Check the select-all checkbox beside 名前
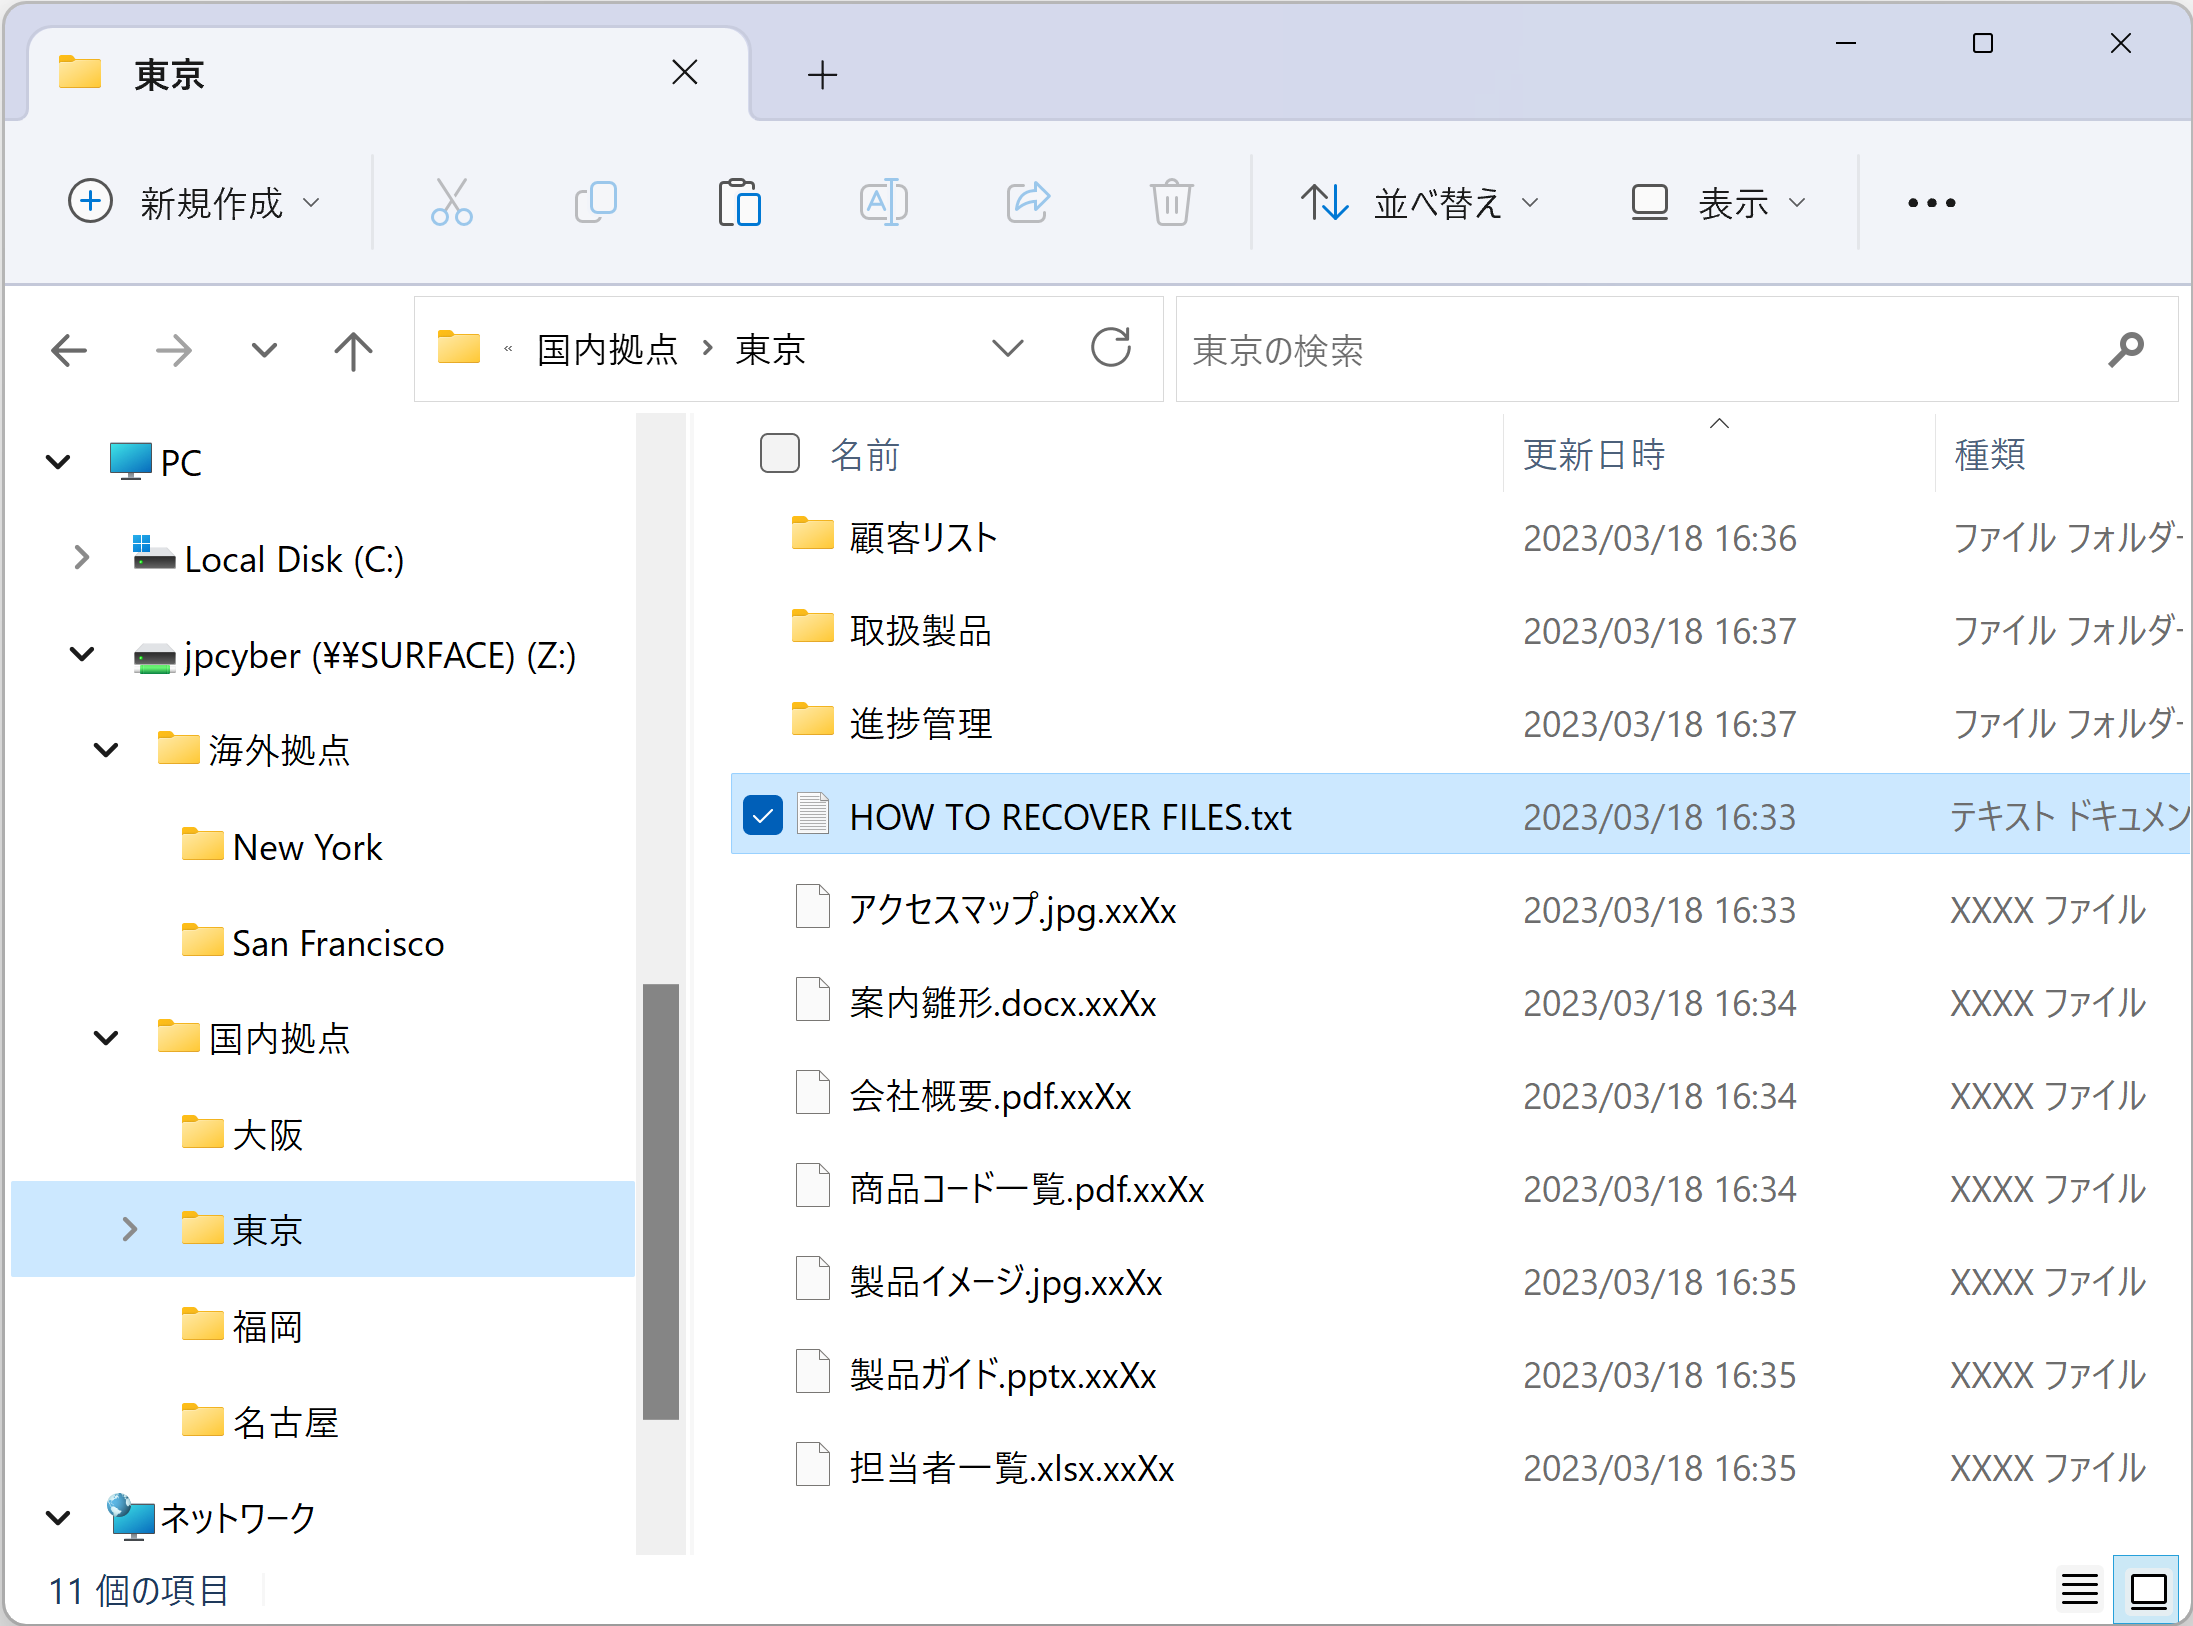 [x=779, y=453]
